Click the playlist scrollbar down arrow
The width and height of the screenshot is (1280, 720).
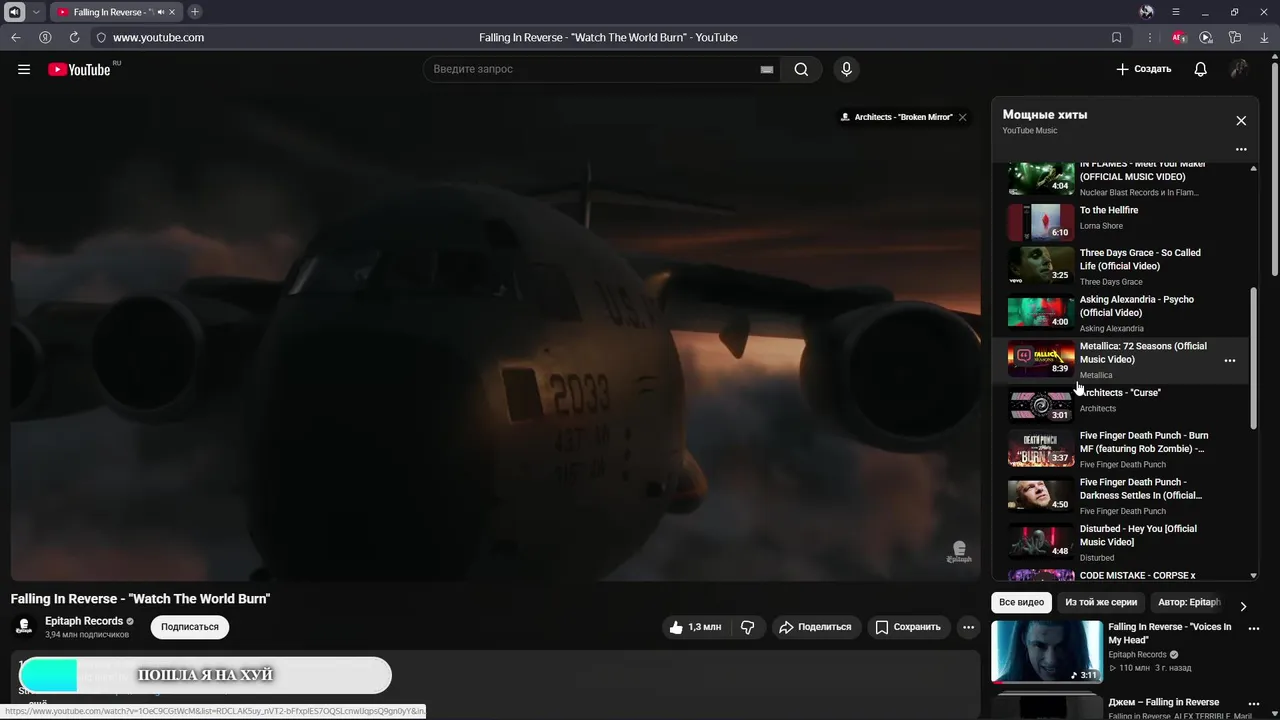1254,576
